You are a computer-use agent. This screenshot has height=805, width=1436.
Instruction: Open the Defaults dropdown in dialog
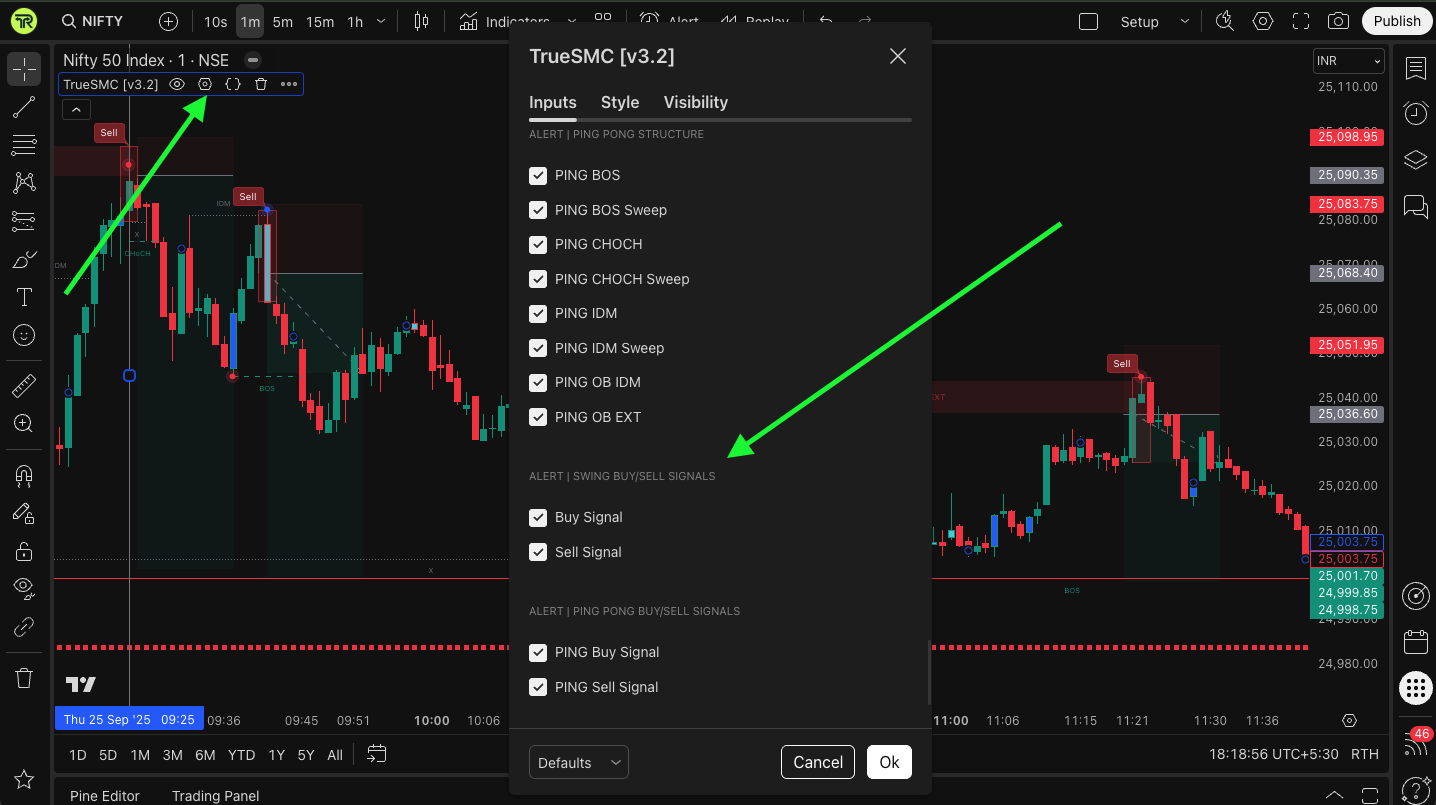pyautogui.click(x=578, y=762)
